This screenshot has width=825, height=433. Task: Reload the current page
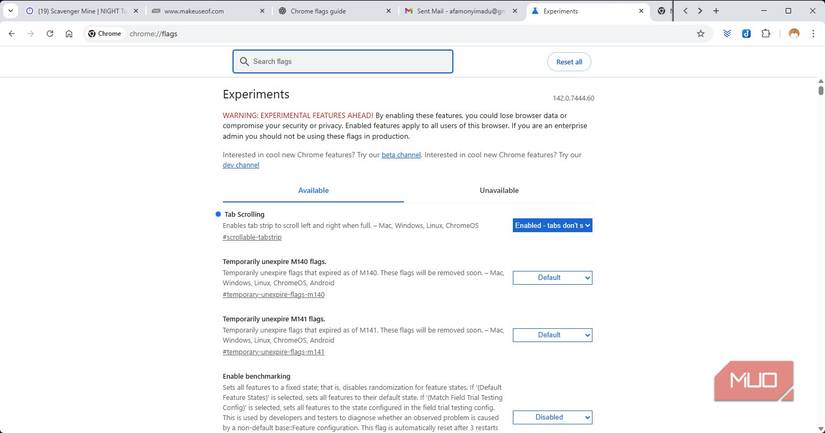click(49, 34)
